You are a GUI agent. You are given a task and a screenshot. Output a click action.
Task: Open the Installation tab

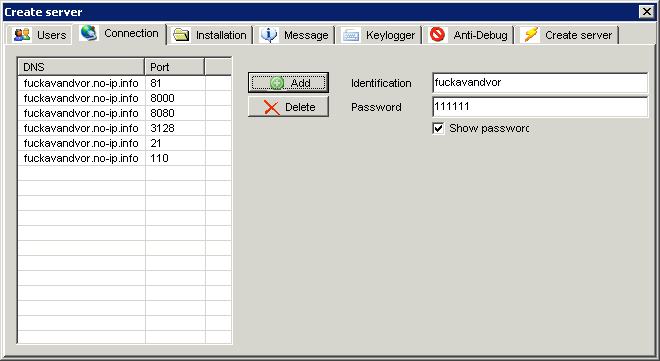point(210,35)
